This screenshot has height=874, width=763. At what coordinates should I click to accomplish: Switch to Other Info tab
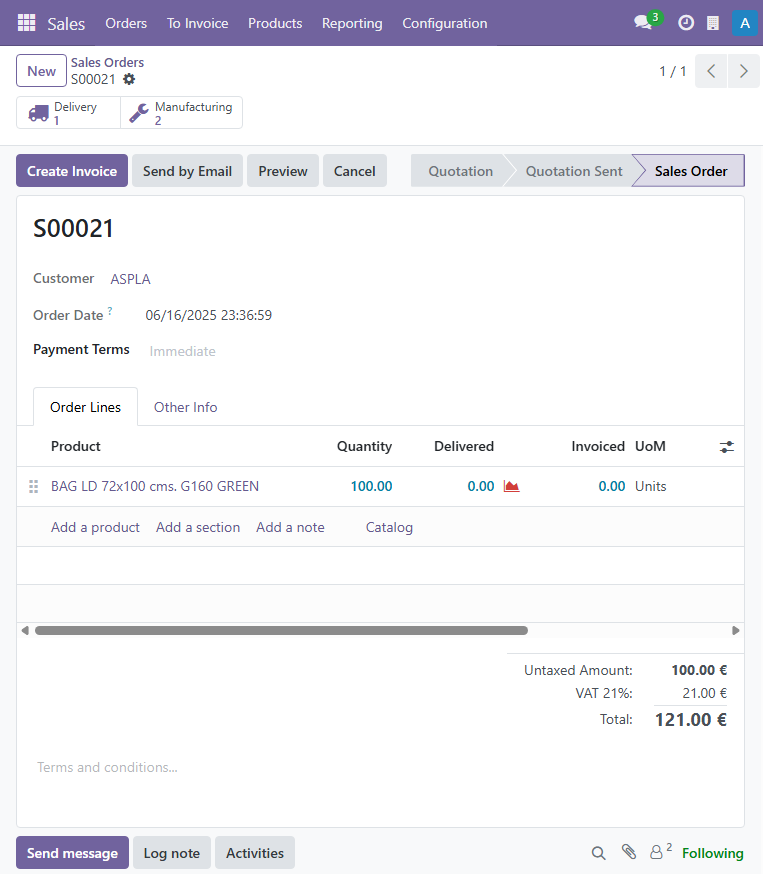185,407
